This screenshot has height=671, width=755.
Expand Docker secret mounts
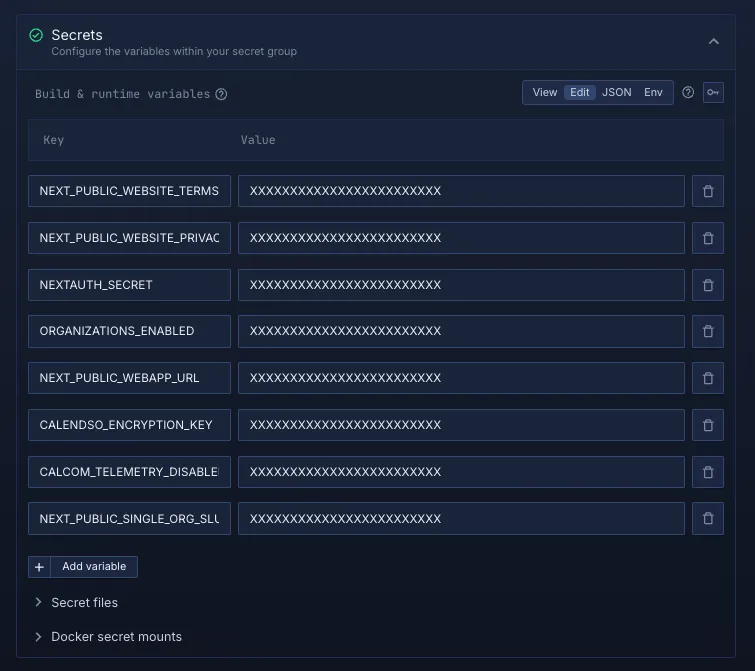point(39,637)
